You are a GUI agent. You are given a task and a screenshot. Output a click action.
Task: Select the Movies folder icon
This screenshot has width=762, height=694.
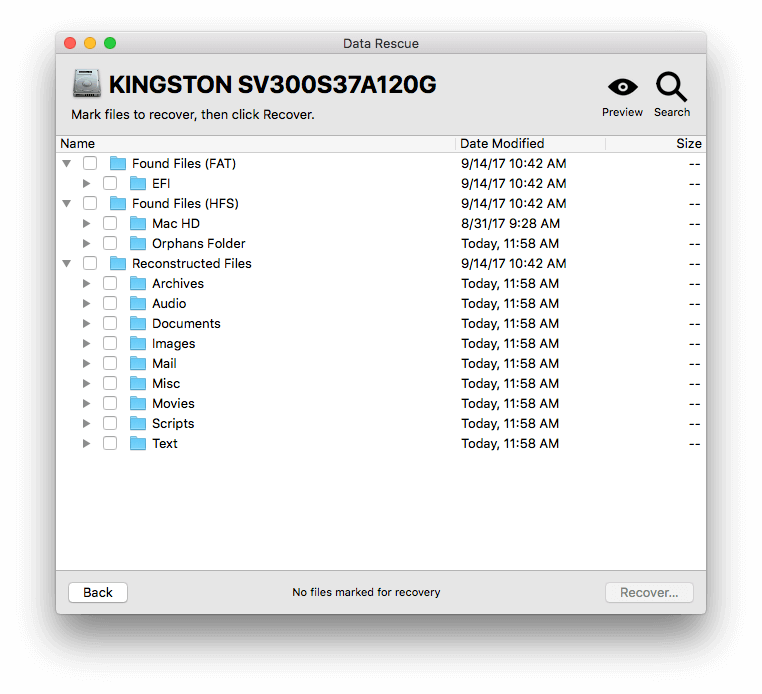click(x=138, y=403)
